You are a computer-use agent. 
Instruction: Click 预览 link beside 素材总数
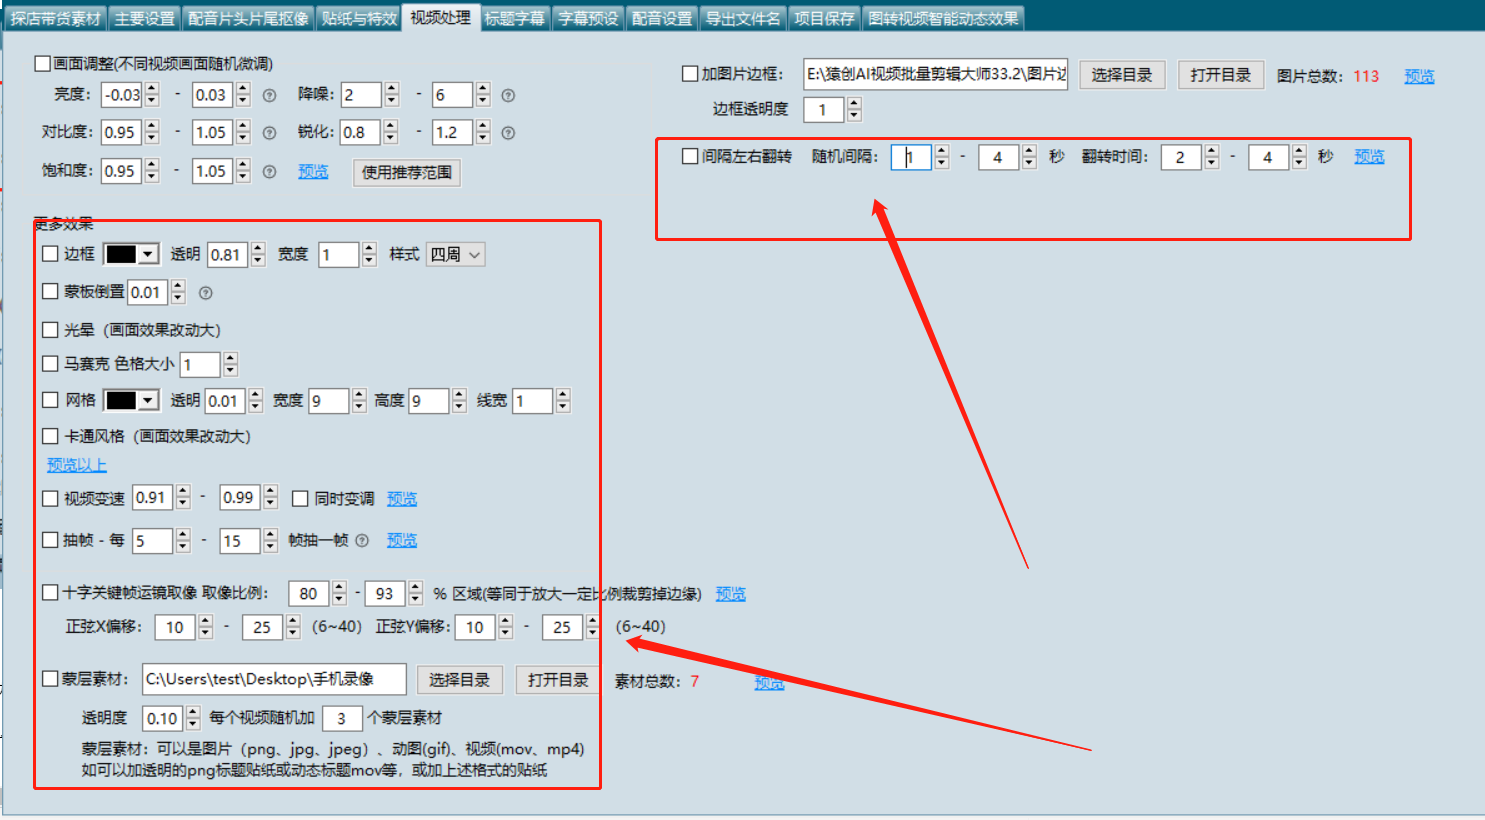769,682
